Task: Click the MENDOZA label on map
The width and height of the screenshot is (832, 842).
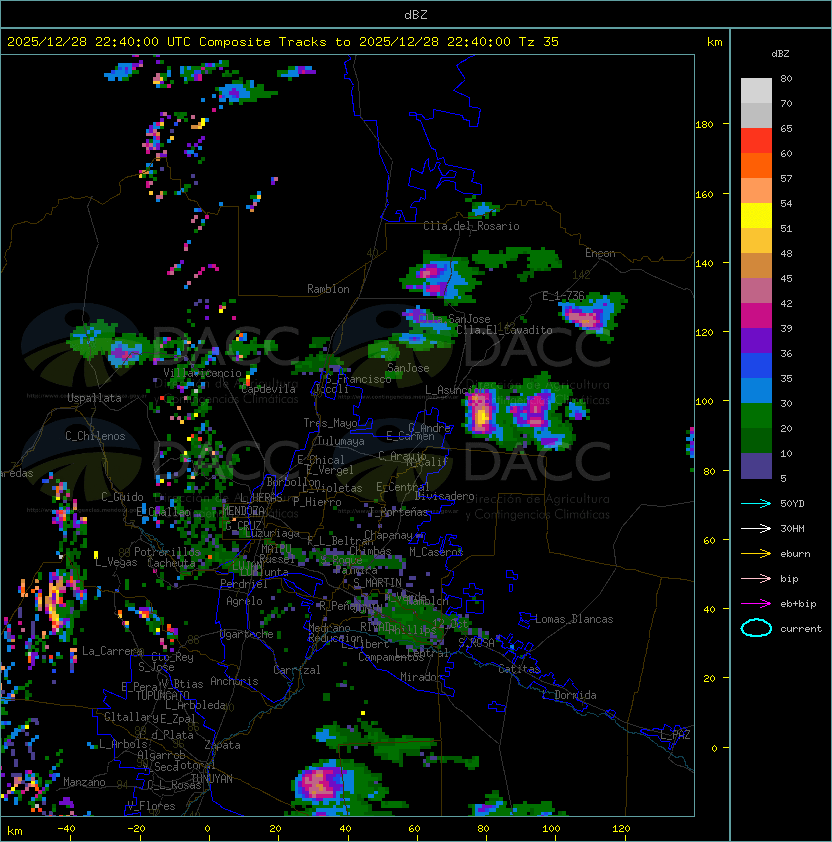Action: pos(244,510)
